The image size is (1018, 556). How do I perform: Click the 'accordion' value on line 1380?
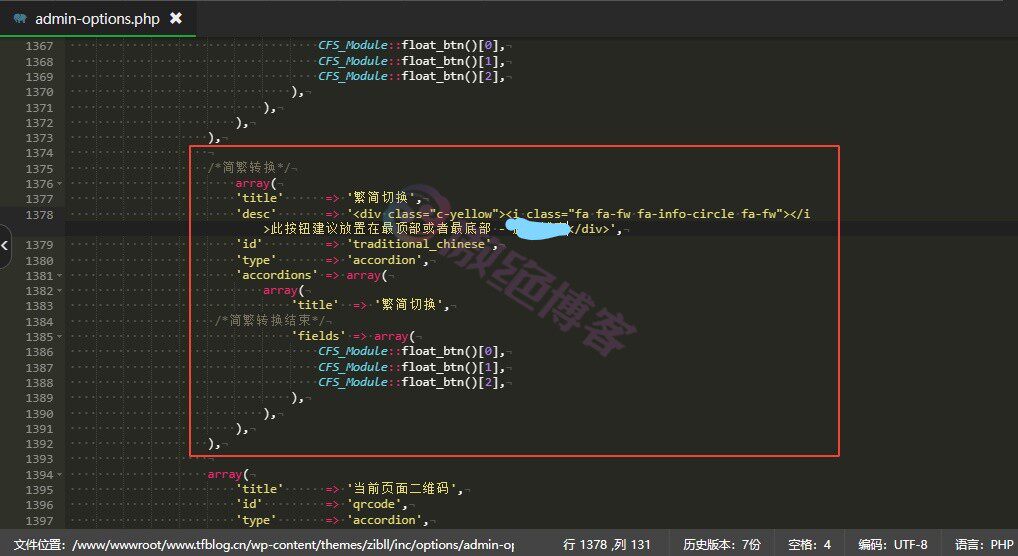[x=384, y=260]
